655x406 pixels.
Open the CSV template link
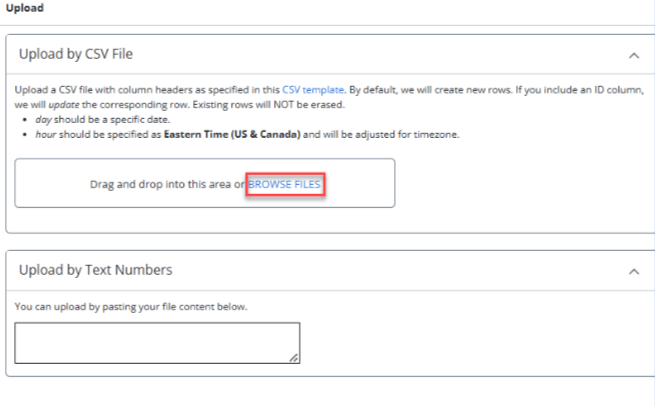click(313, 90)
